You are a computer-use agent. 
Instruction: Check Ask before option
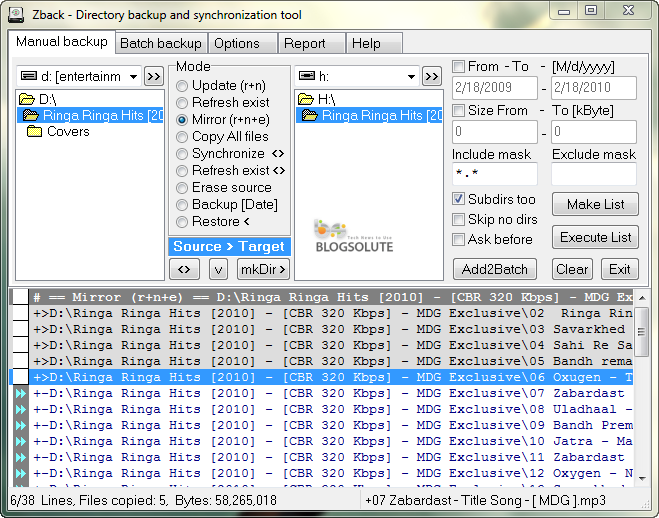coord(458,239)
